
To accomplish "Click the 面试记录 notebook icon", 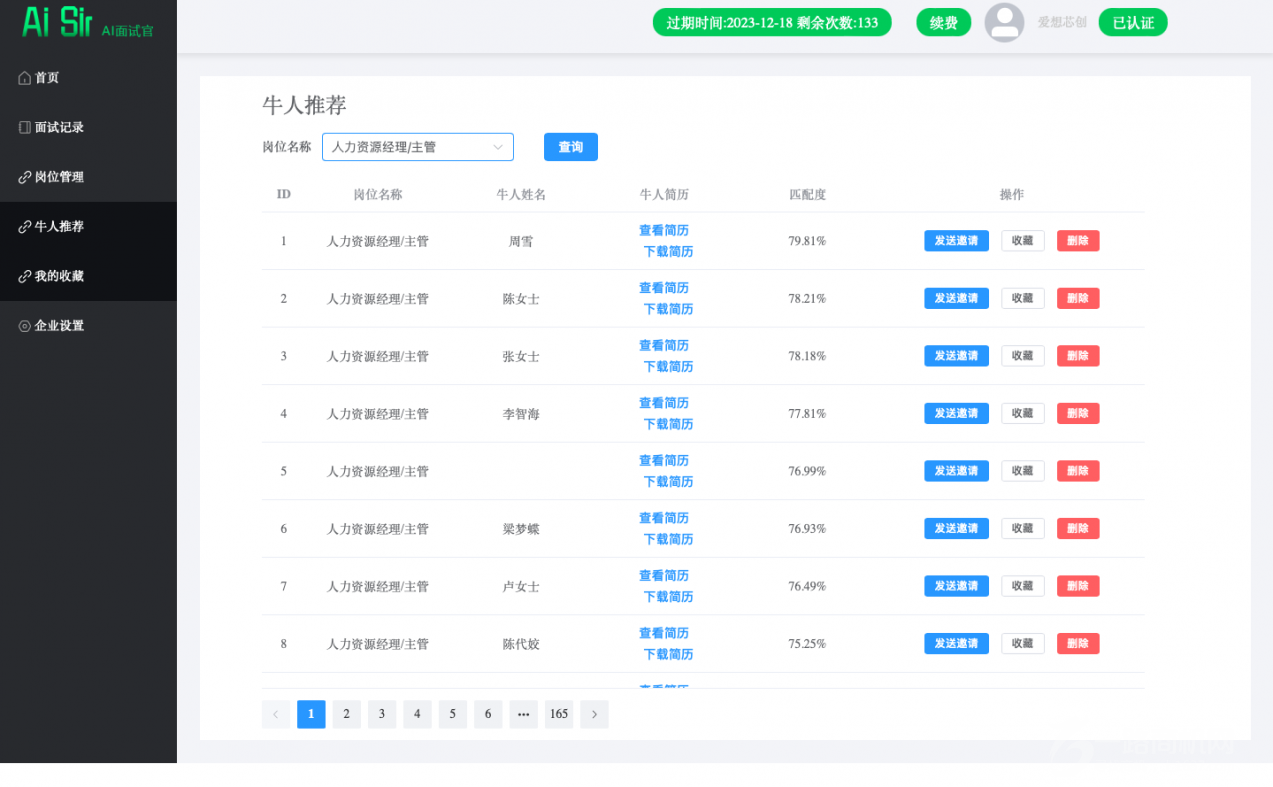I will [25, 128].
